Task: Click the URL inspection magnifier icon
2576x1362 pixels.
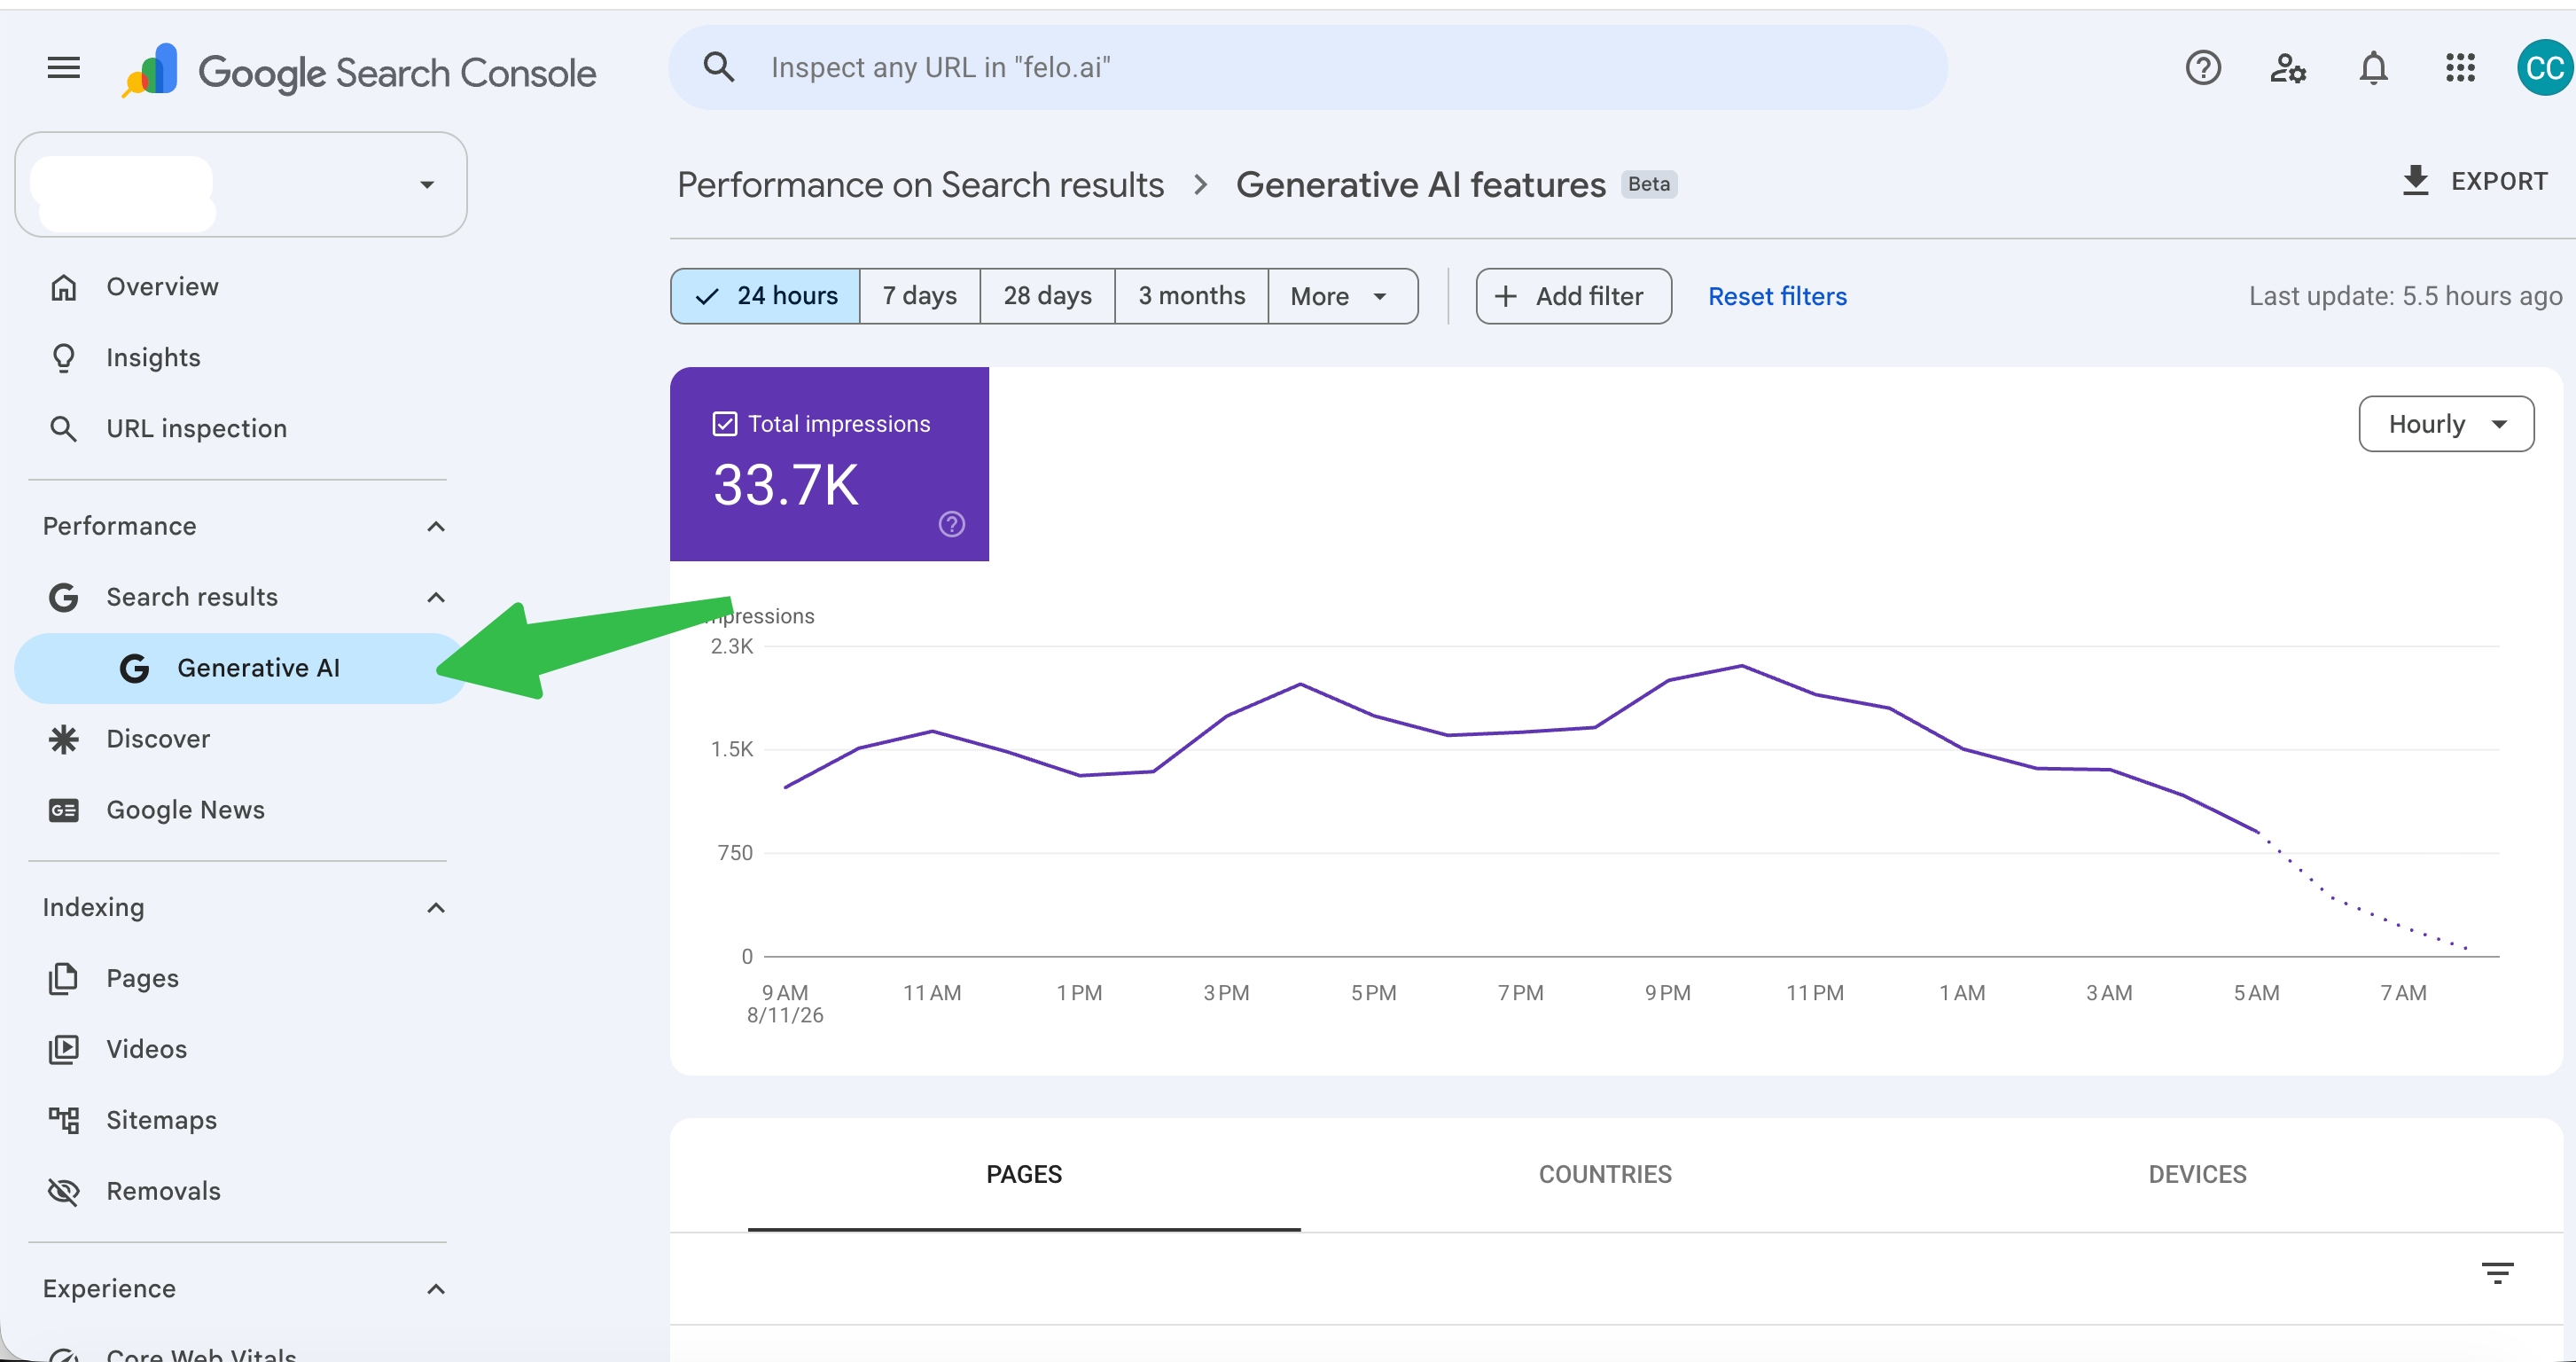Action: [64, 429]
